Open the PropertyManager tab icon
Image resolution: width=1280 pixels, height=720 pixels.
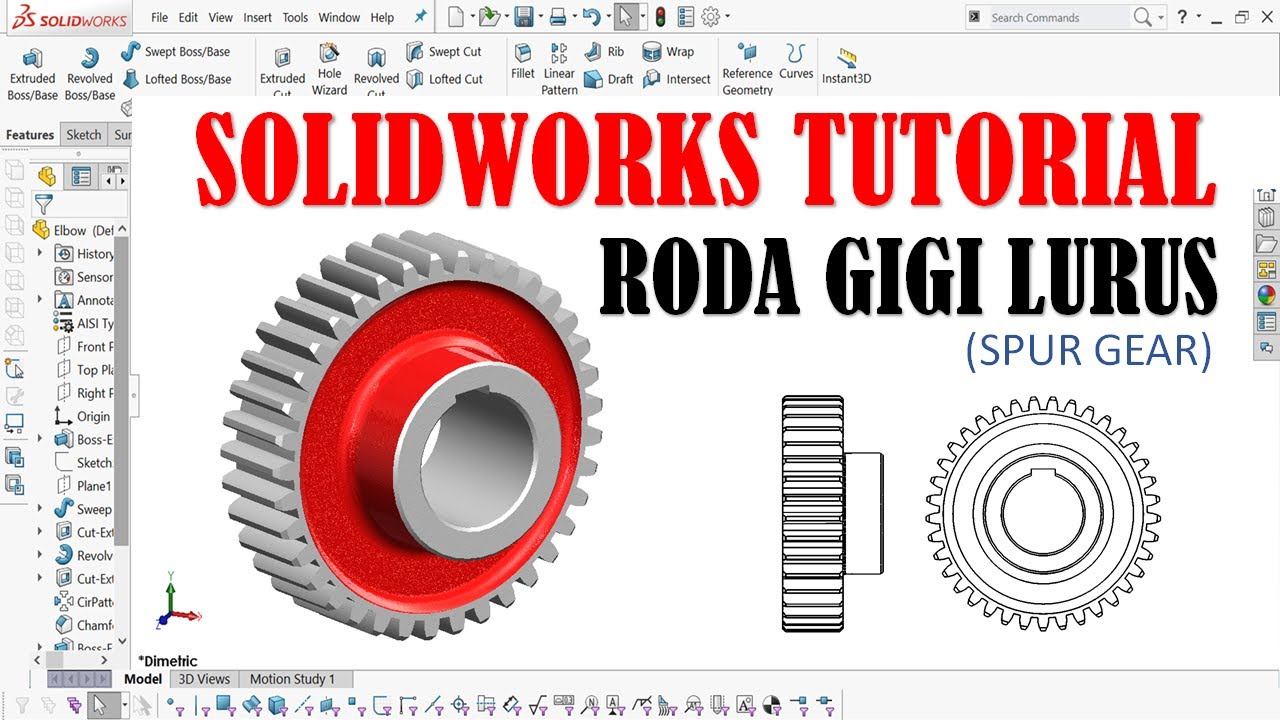click(81, 177)
